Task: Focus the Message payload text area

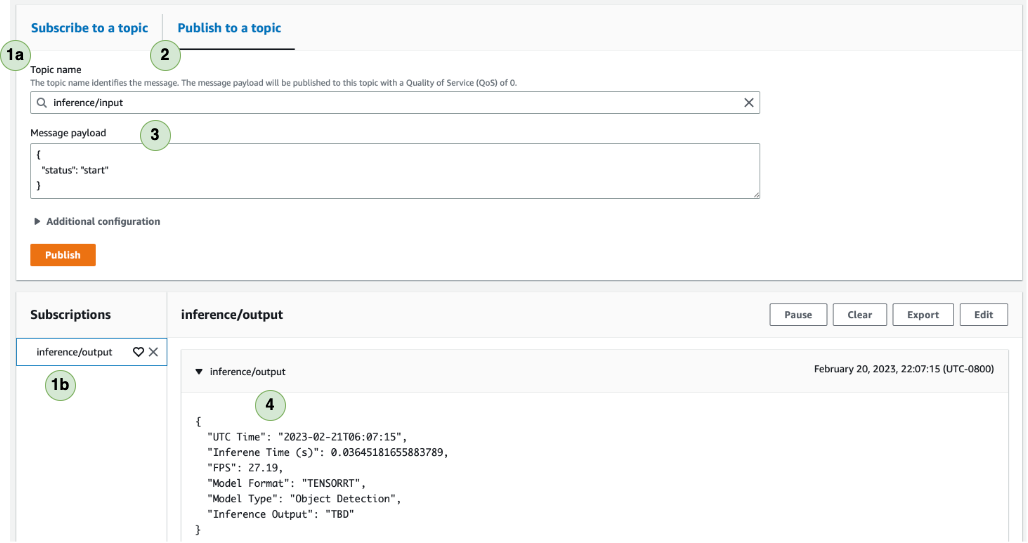Action: 395,171
